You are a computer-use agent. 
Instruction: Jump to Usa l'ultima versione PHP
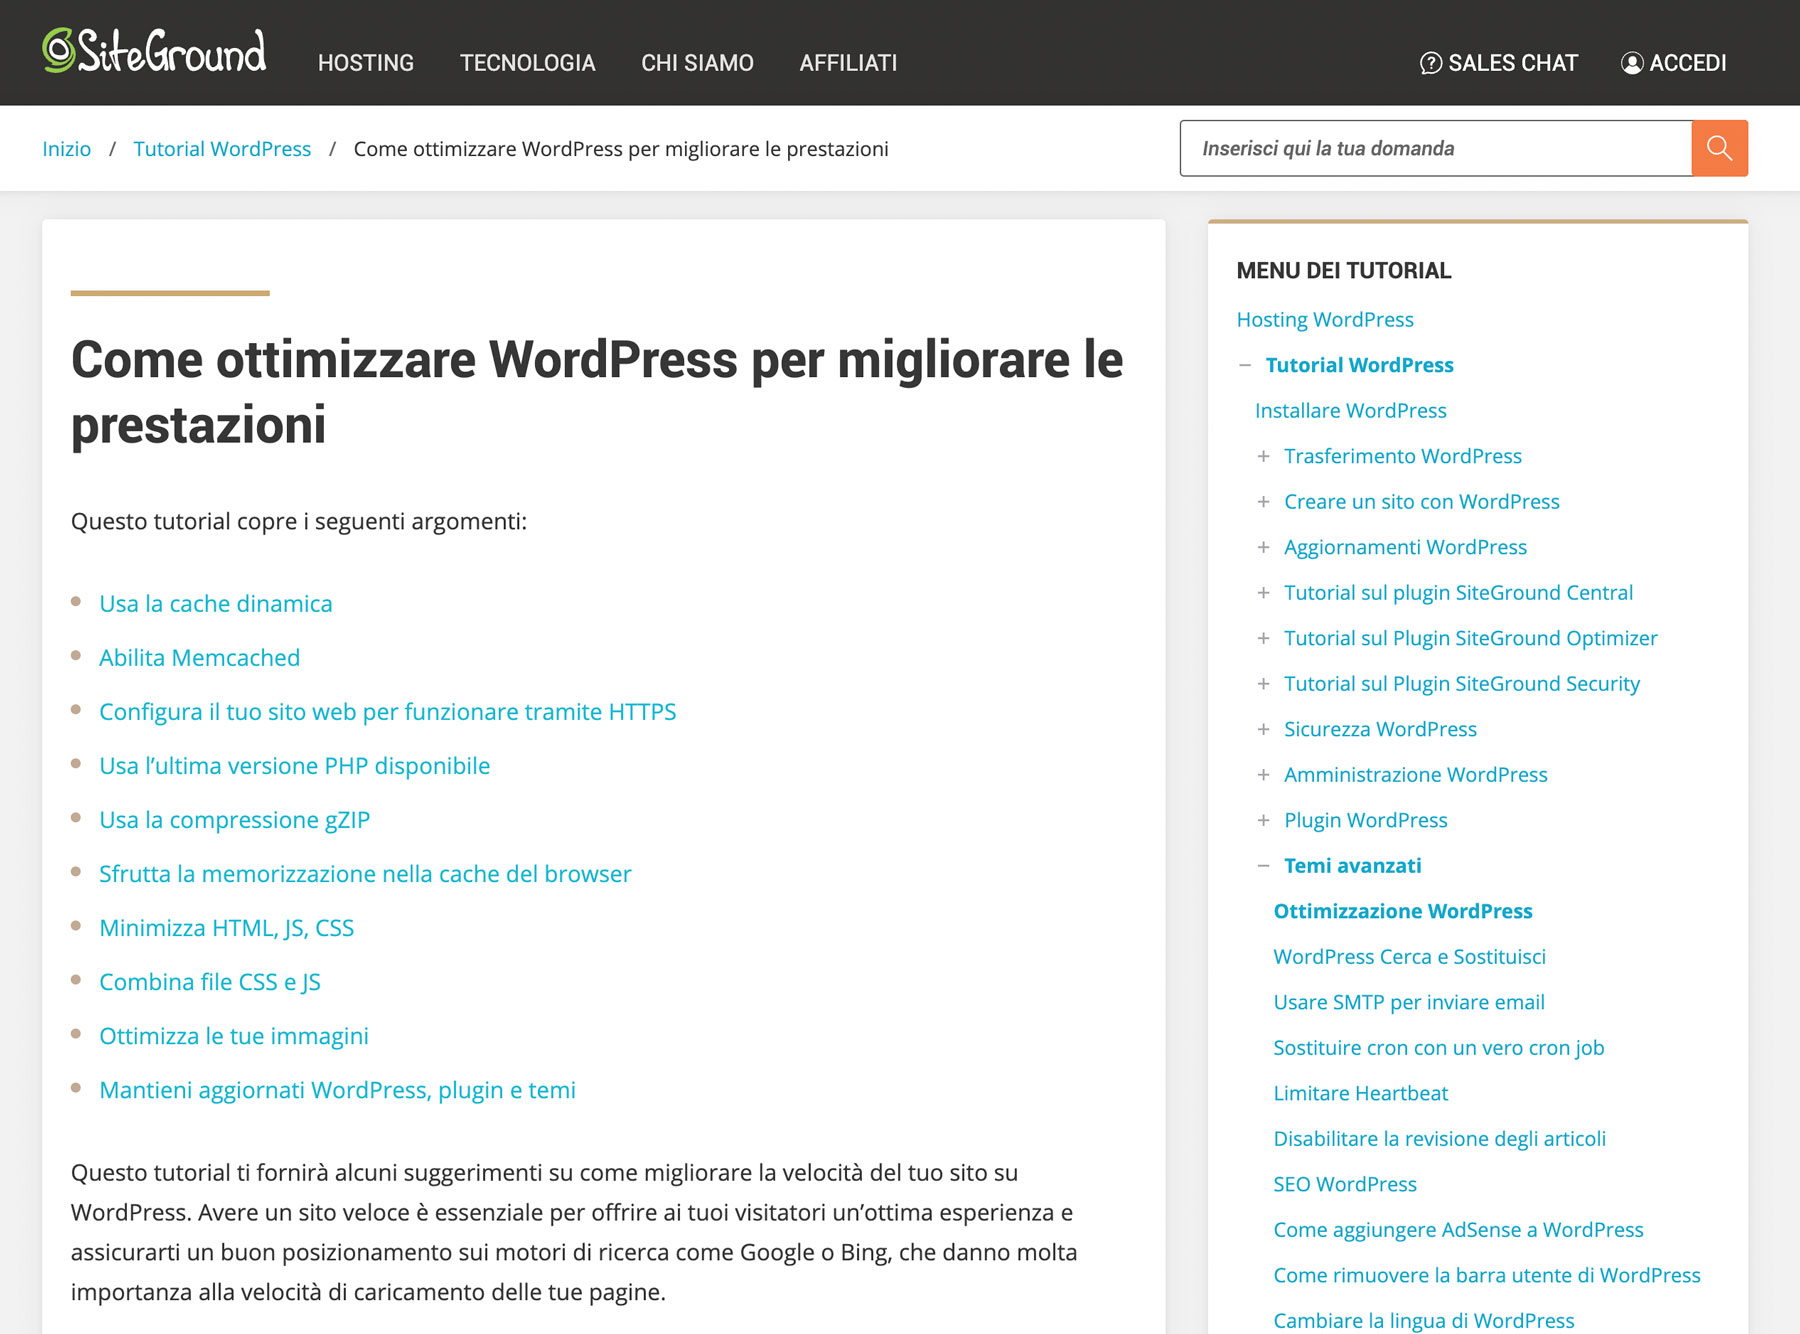(x=294, y=766)
